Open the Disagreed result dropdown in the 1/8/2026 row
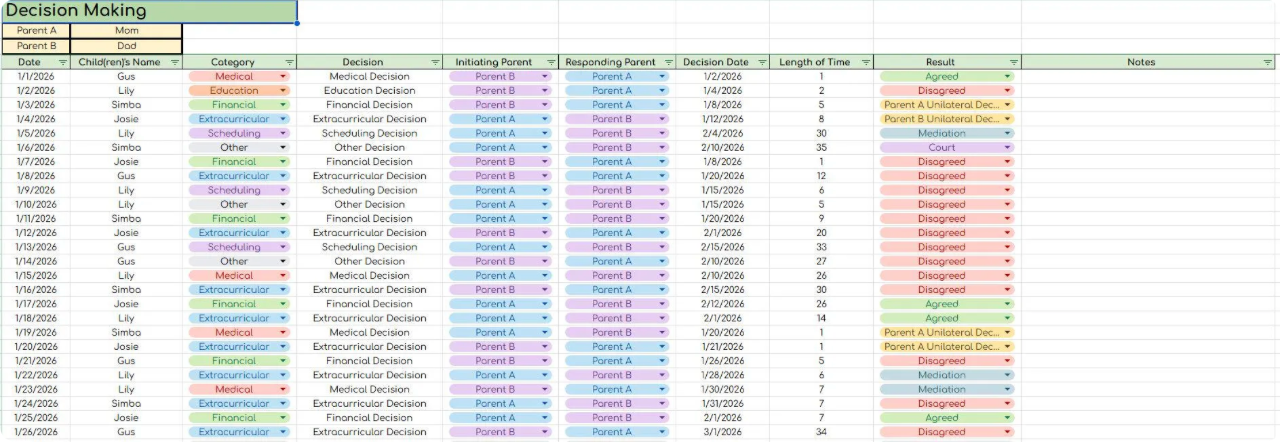1284x446 pixels. (x=1007, y=176)
